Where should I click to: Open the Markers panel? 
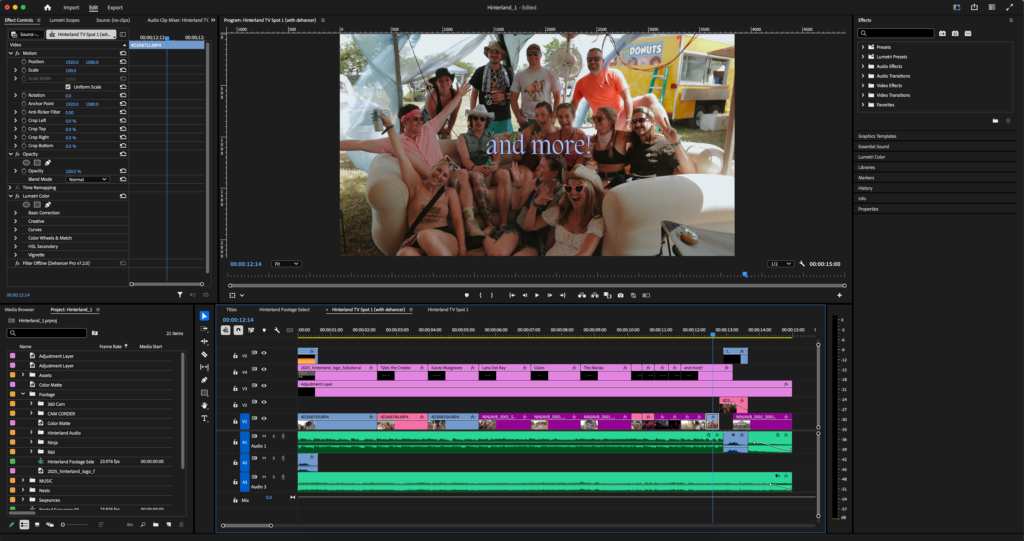point(866,178)
